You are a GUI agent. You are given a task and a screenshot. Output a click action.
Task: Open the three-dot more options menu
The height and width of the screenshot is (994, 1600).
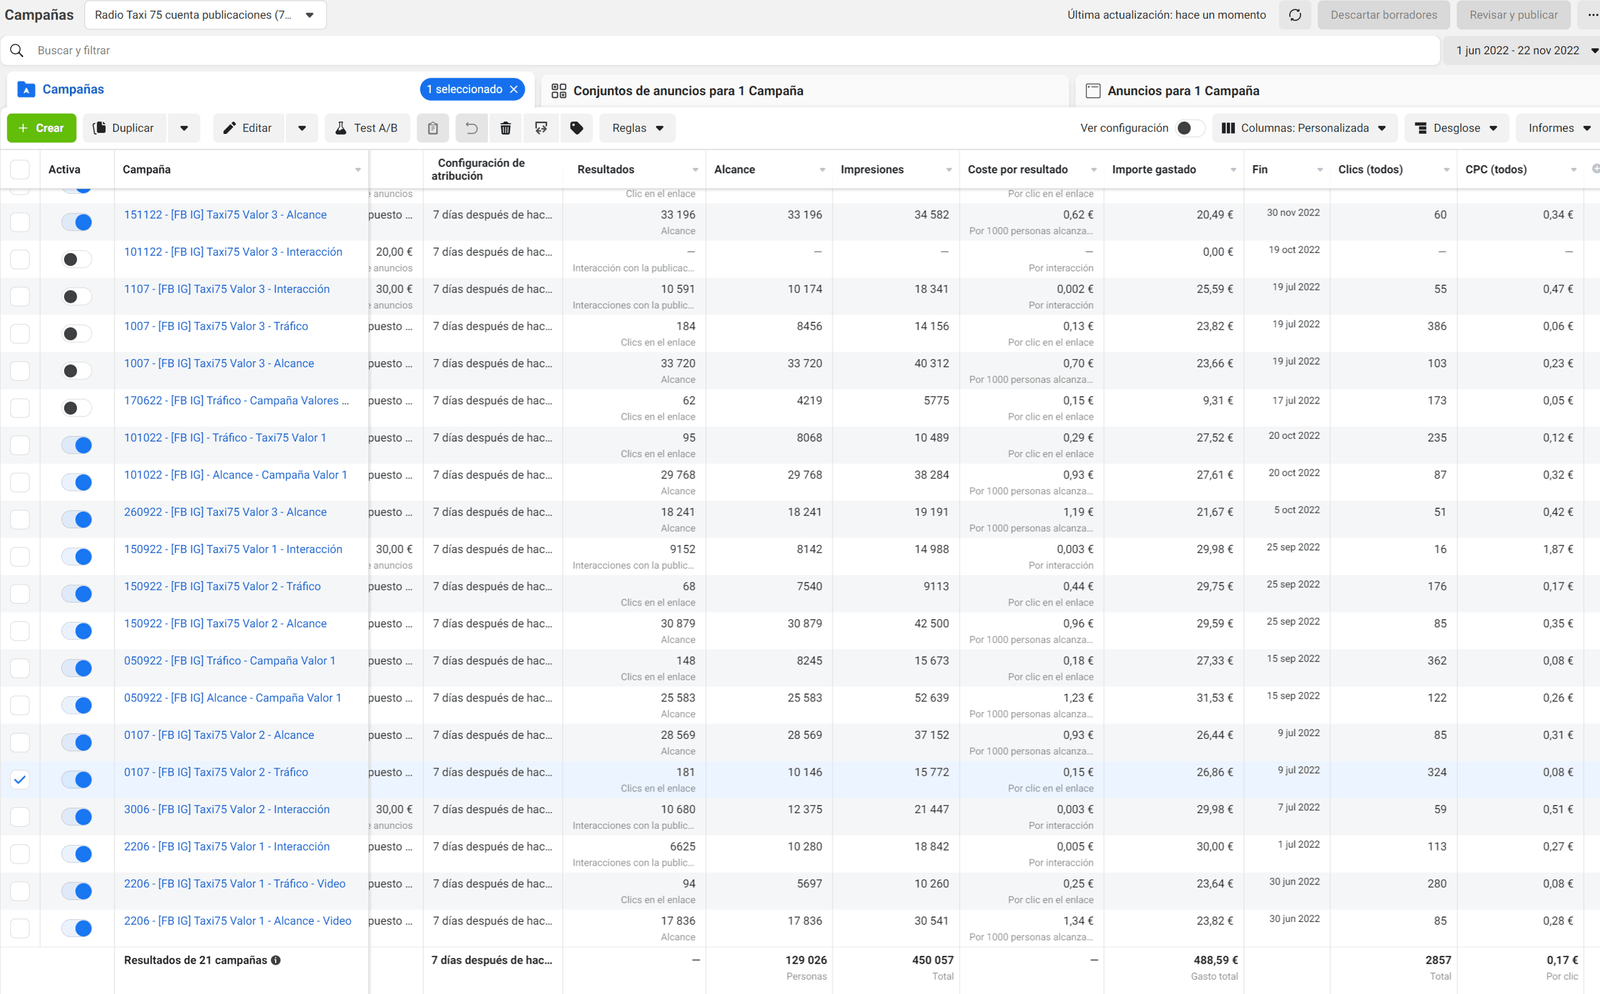click(1592, 15)
